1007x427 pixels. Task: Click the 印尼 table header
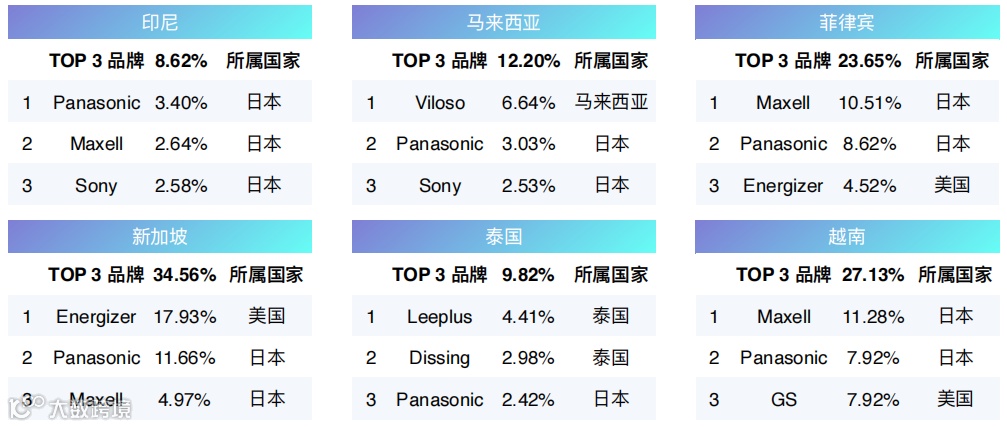pyautogui.click(x=160, y=22)
